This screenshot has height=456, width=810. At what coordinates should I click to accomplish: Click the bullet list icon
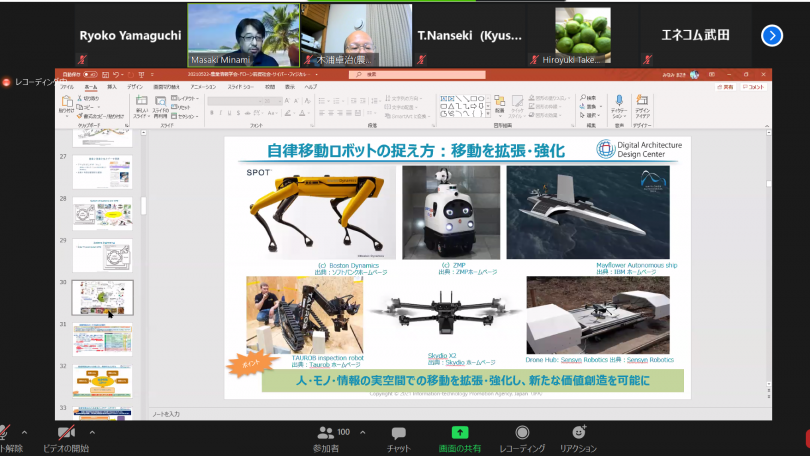(322, 101)
